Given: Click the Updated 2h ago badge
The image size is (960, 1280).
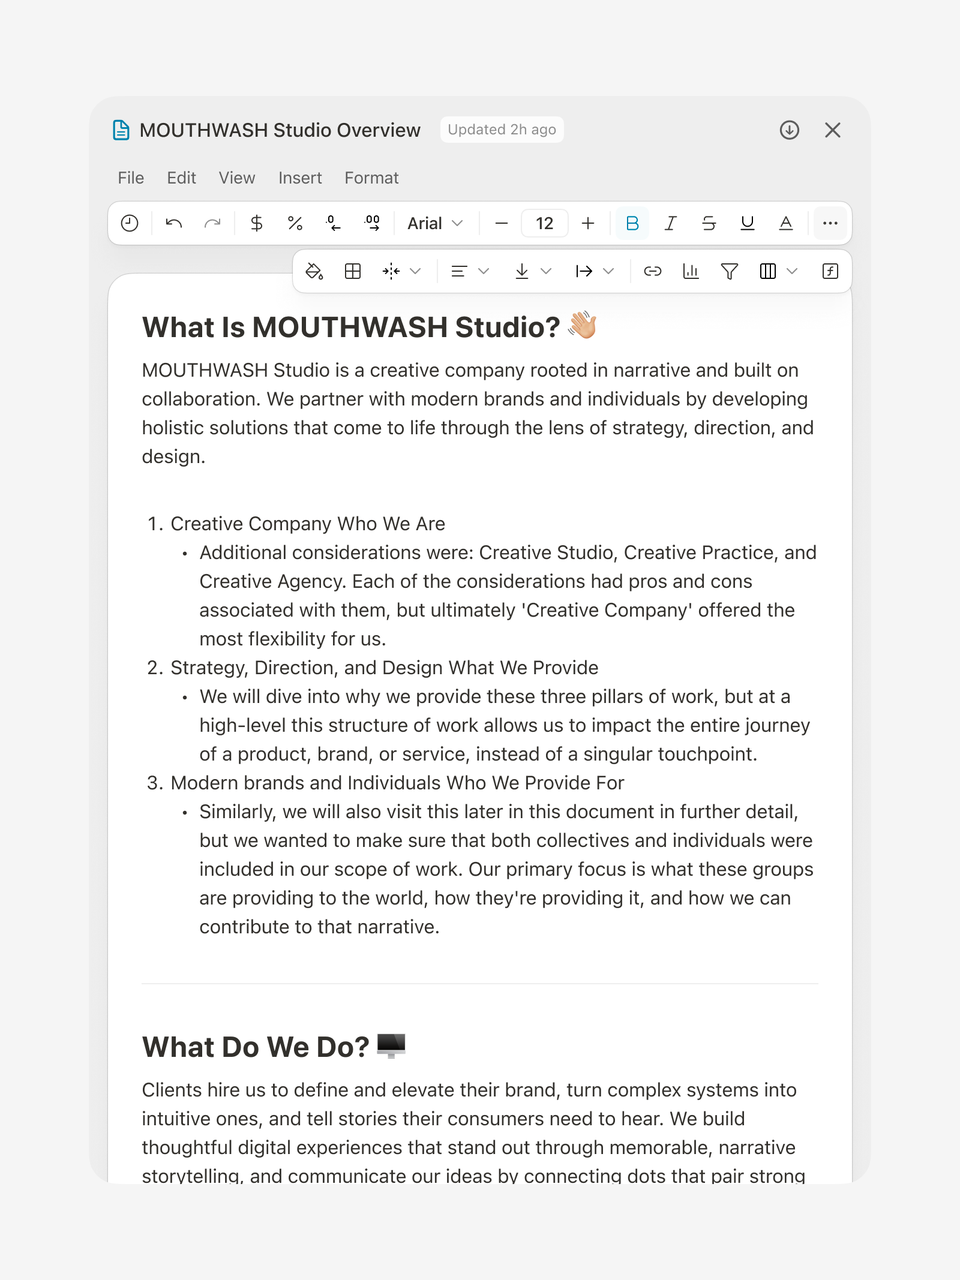Looking at the screenshot, I should [x=502, y=129].
